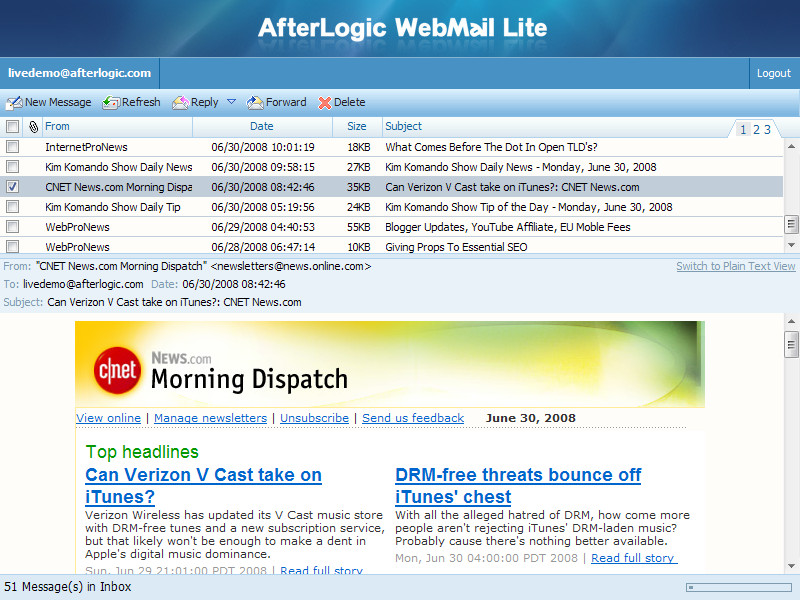The image size is (800, 600).
Task: Click the message list scrollbar thumb
Action: tap(791, 224)
